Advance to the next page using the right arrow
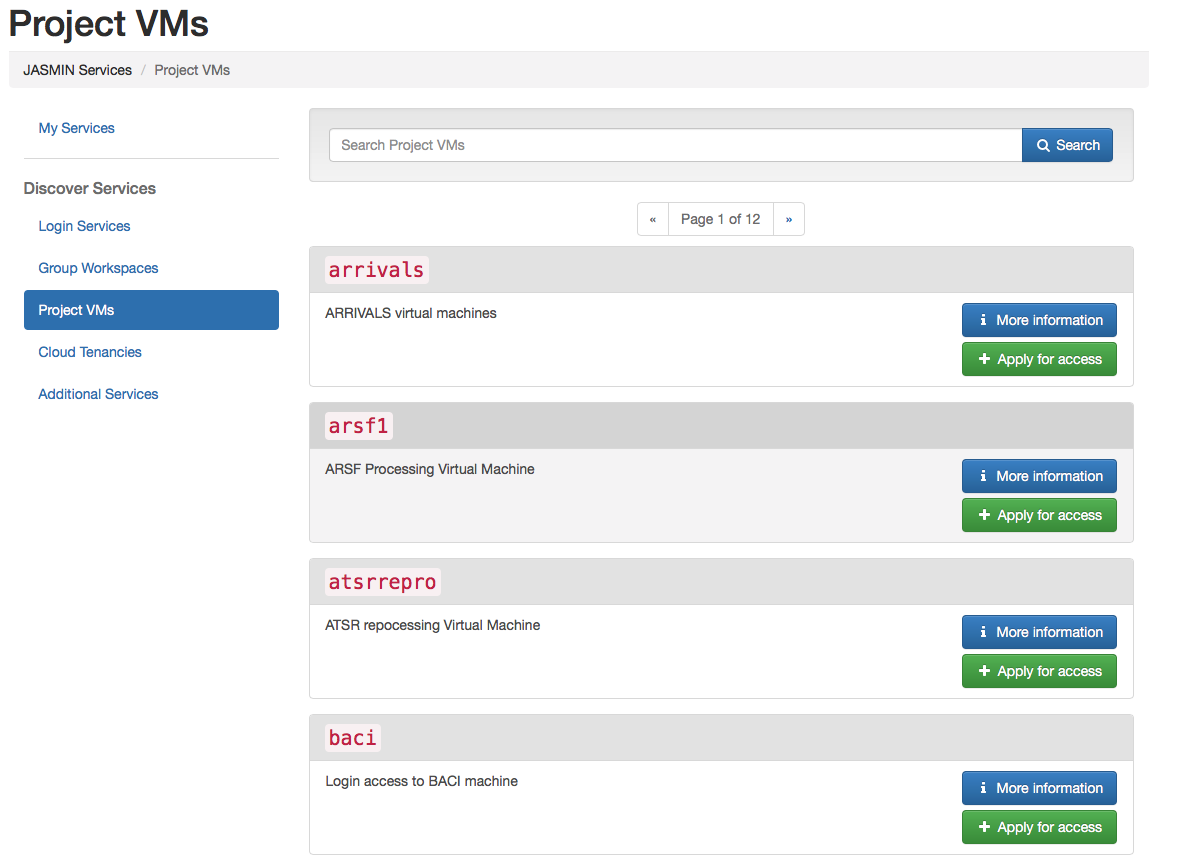This screenshot has width=1186, height=862. [x=789, y=218]
